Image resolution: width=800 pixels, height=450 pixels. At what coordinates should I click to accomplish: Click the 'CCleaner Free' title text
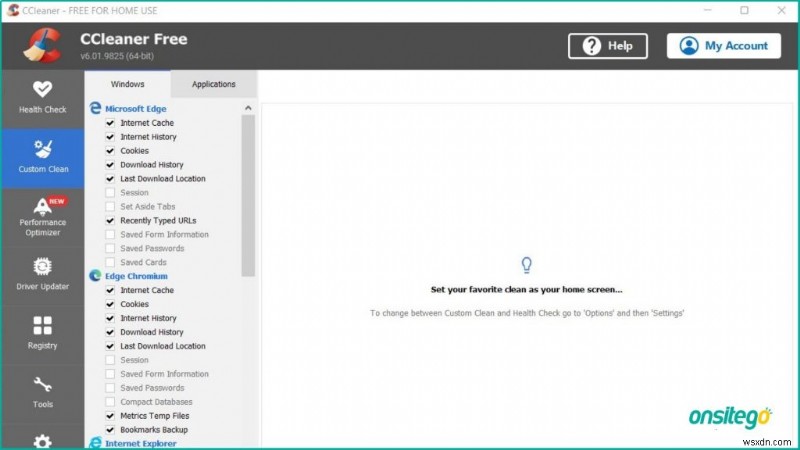(134, 39)
